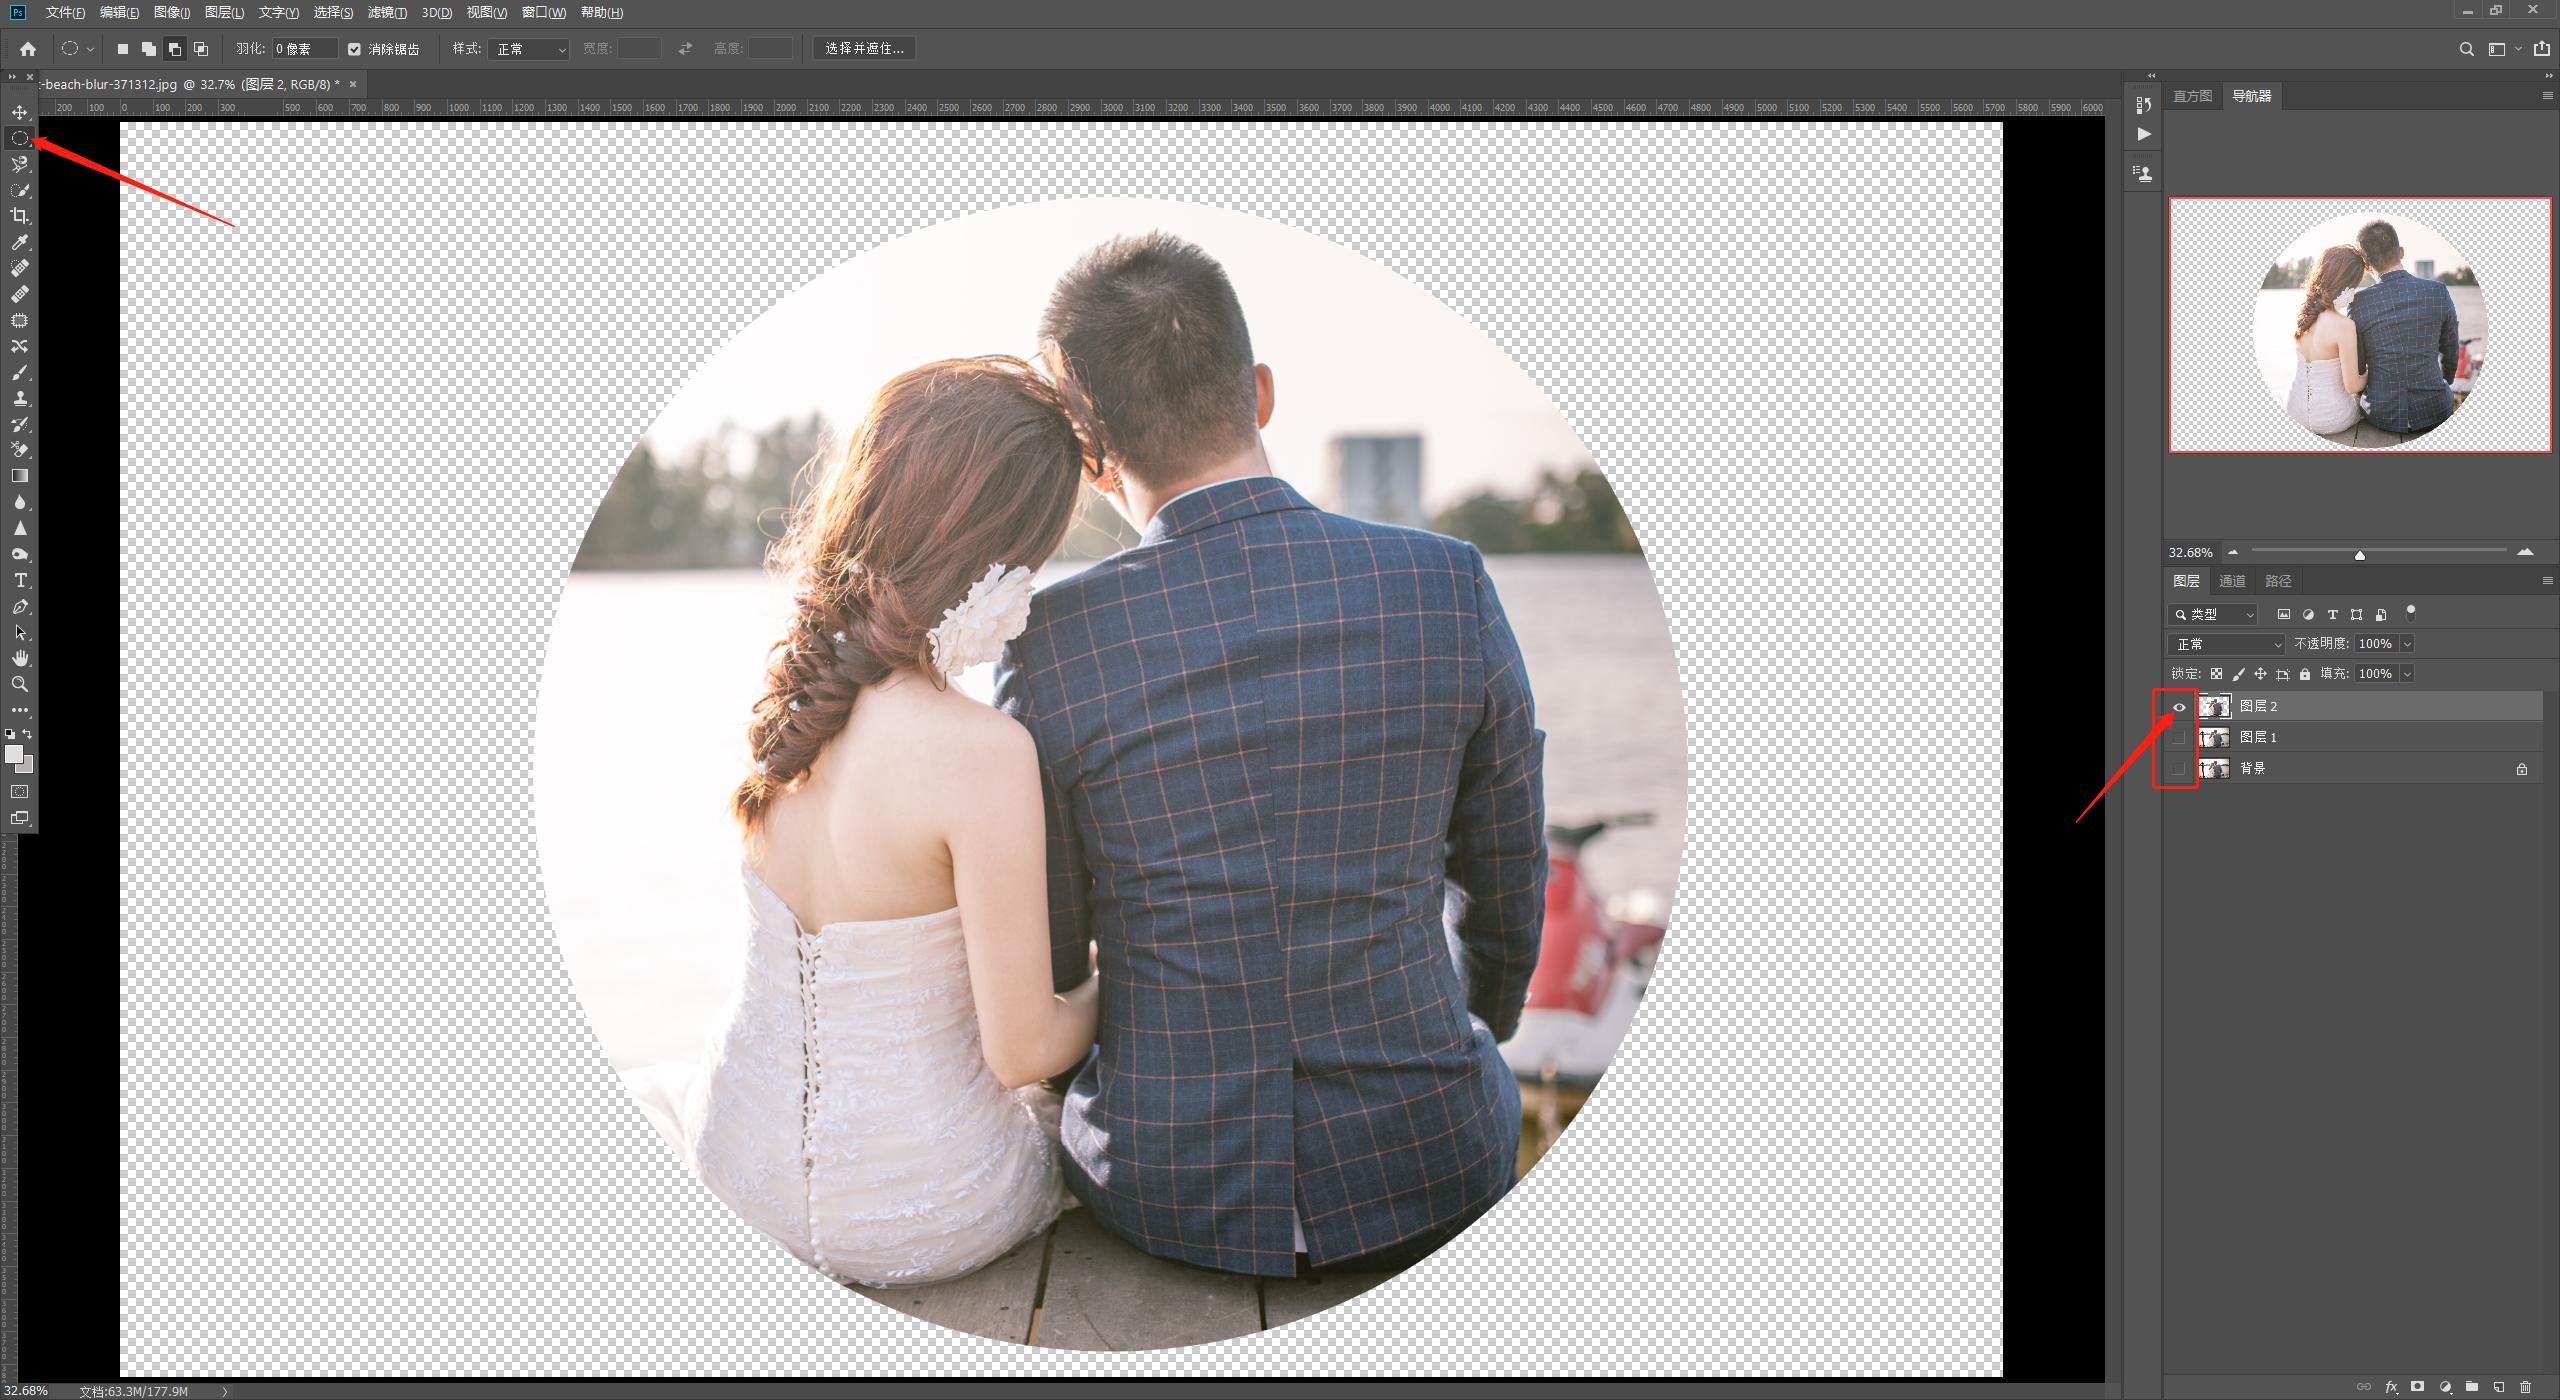Select the Zoom tool
The height and width of the screenshot is (1400, 2560).
point(20,684)
